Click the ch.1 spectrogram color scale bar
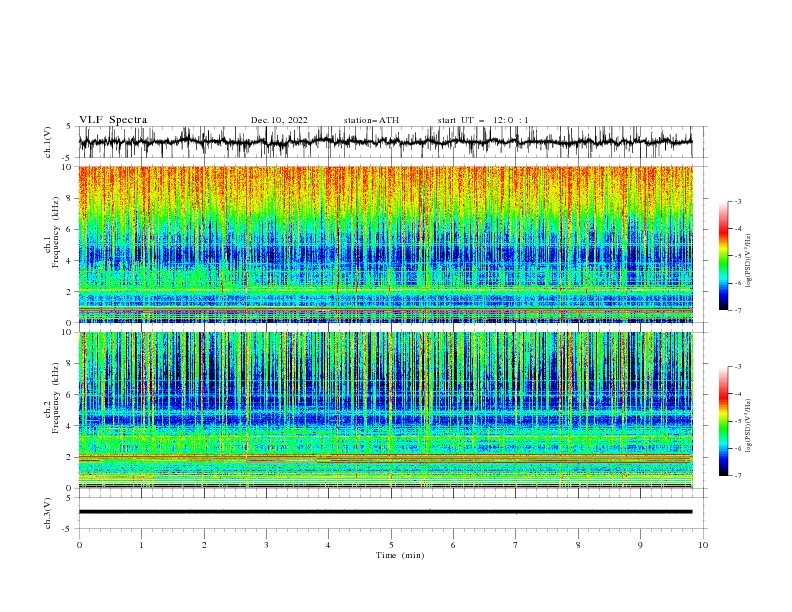The image size is (792, 612). coord(723,256)
